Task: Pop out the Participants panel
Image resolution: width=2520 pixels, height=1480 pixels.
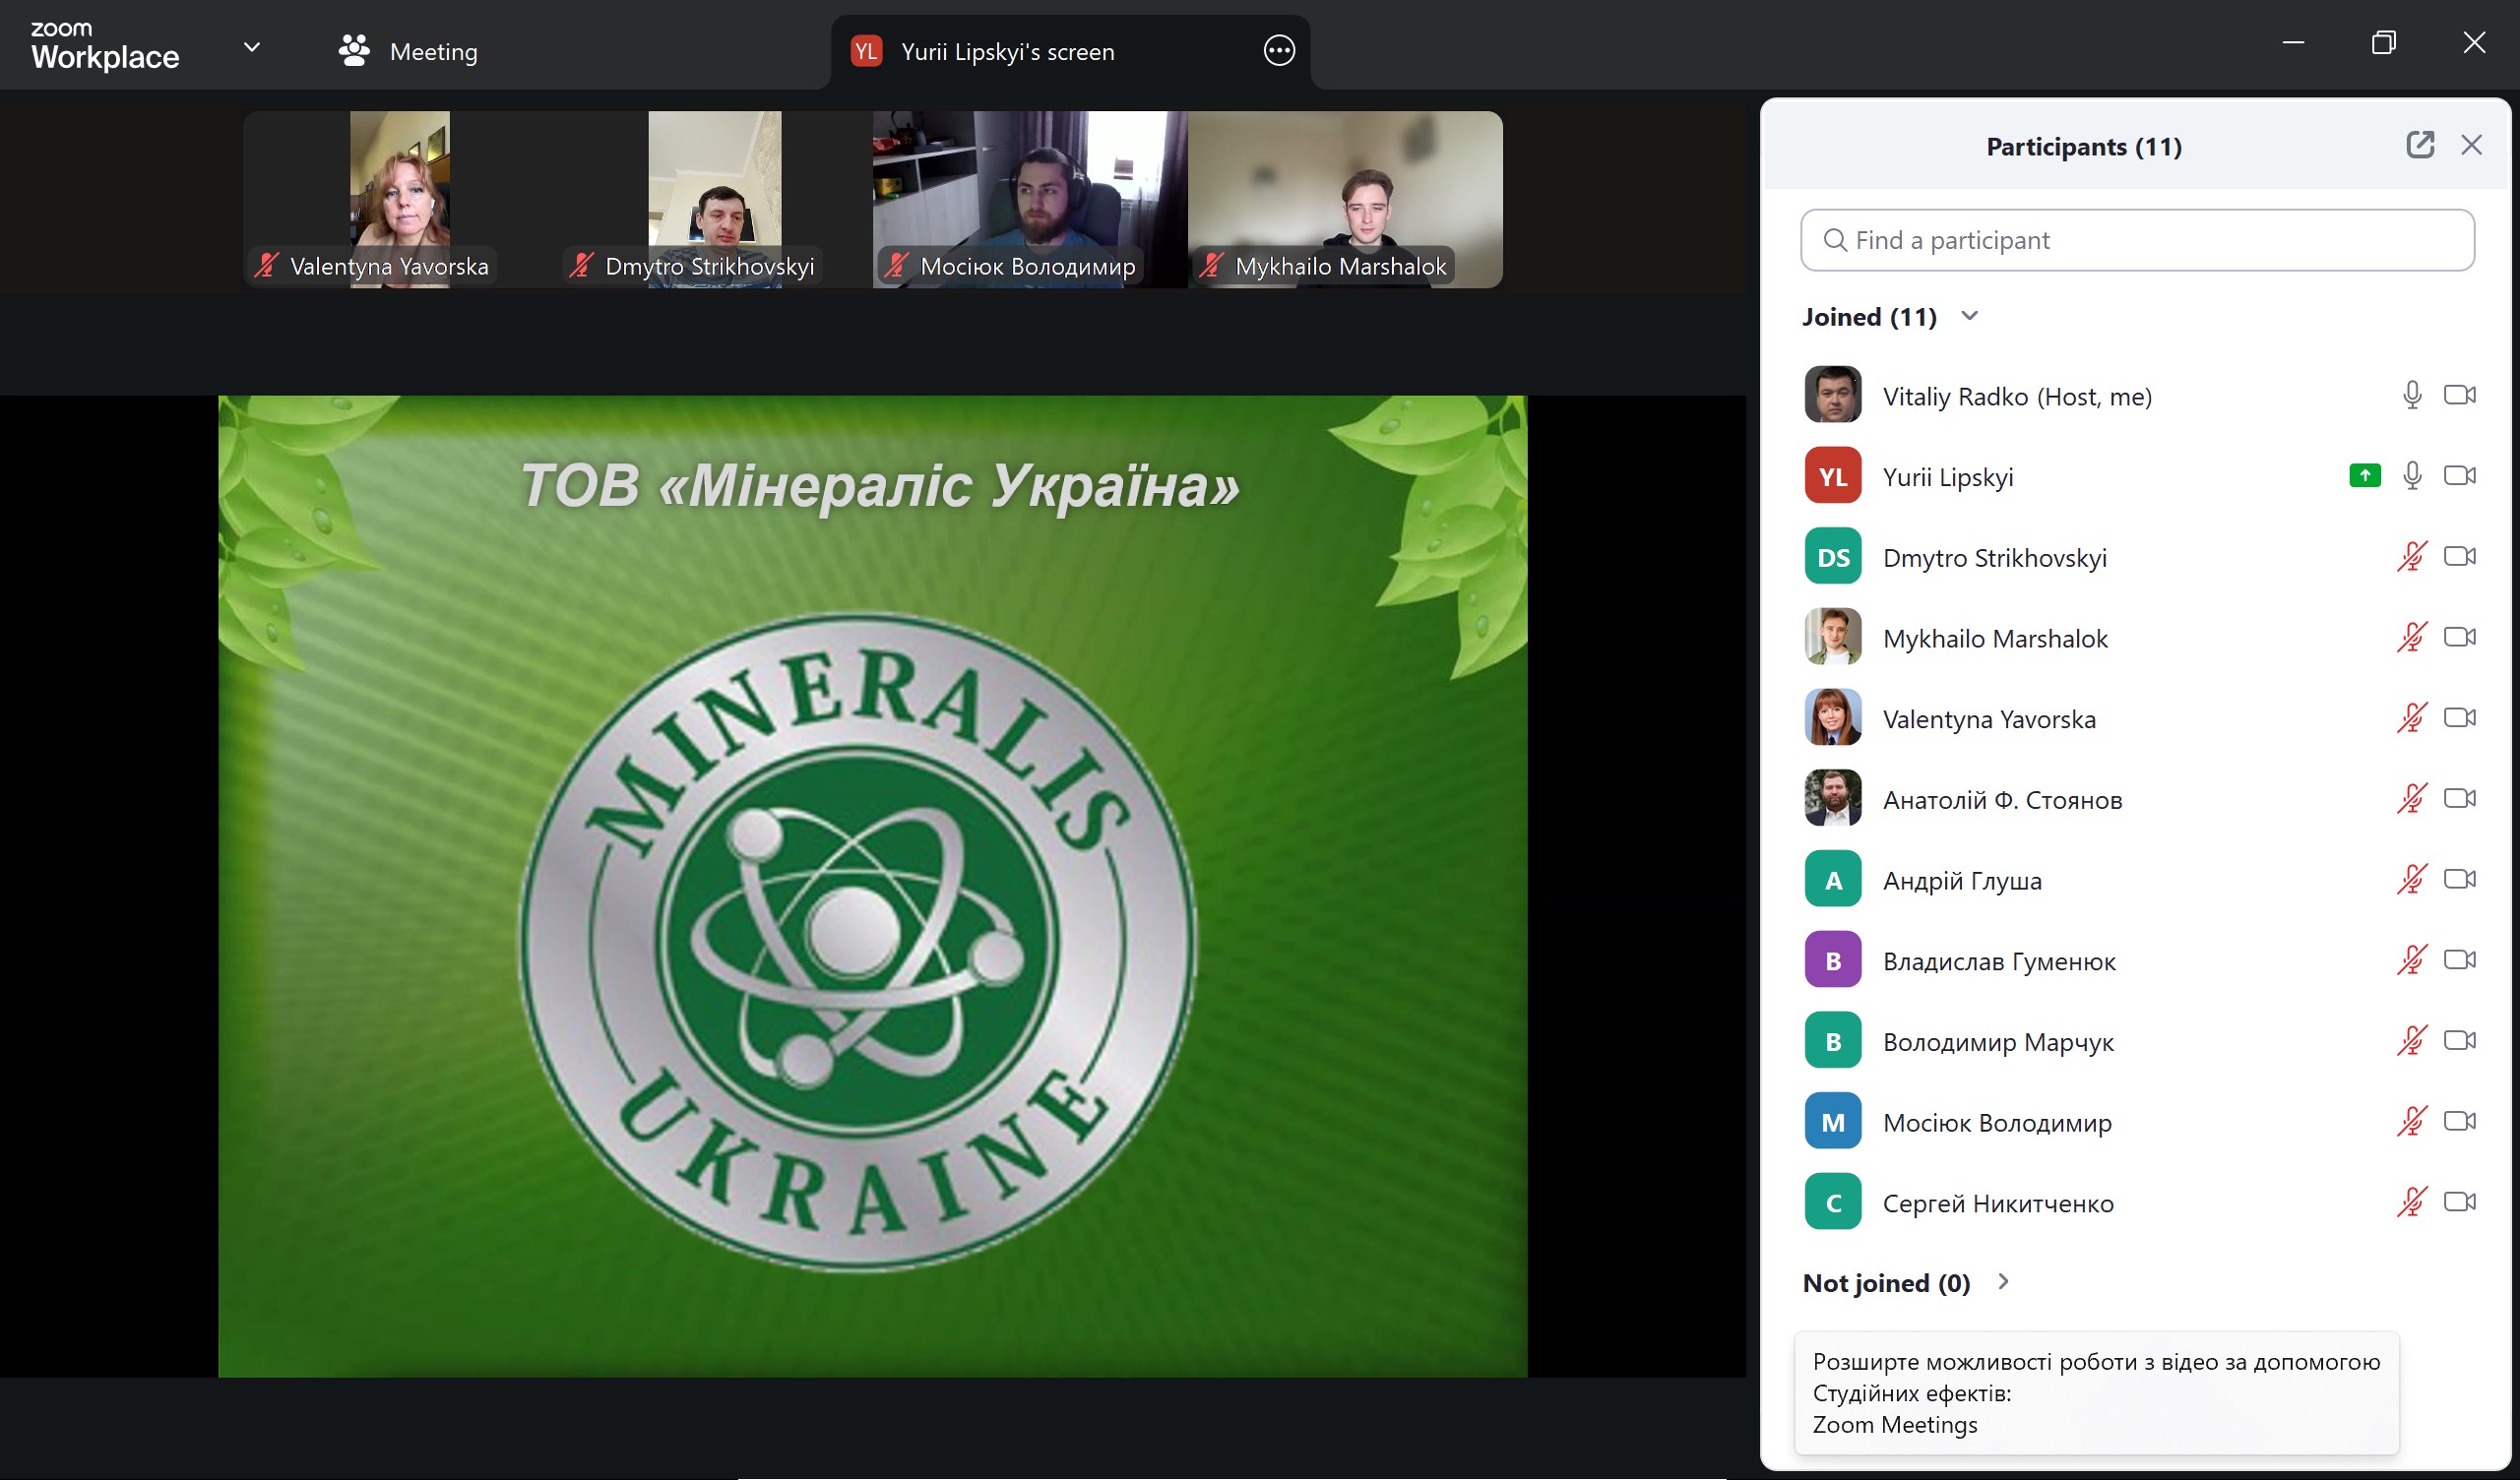Action: pyautogui.click(x=2419, y=145)
